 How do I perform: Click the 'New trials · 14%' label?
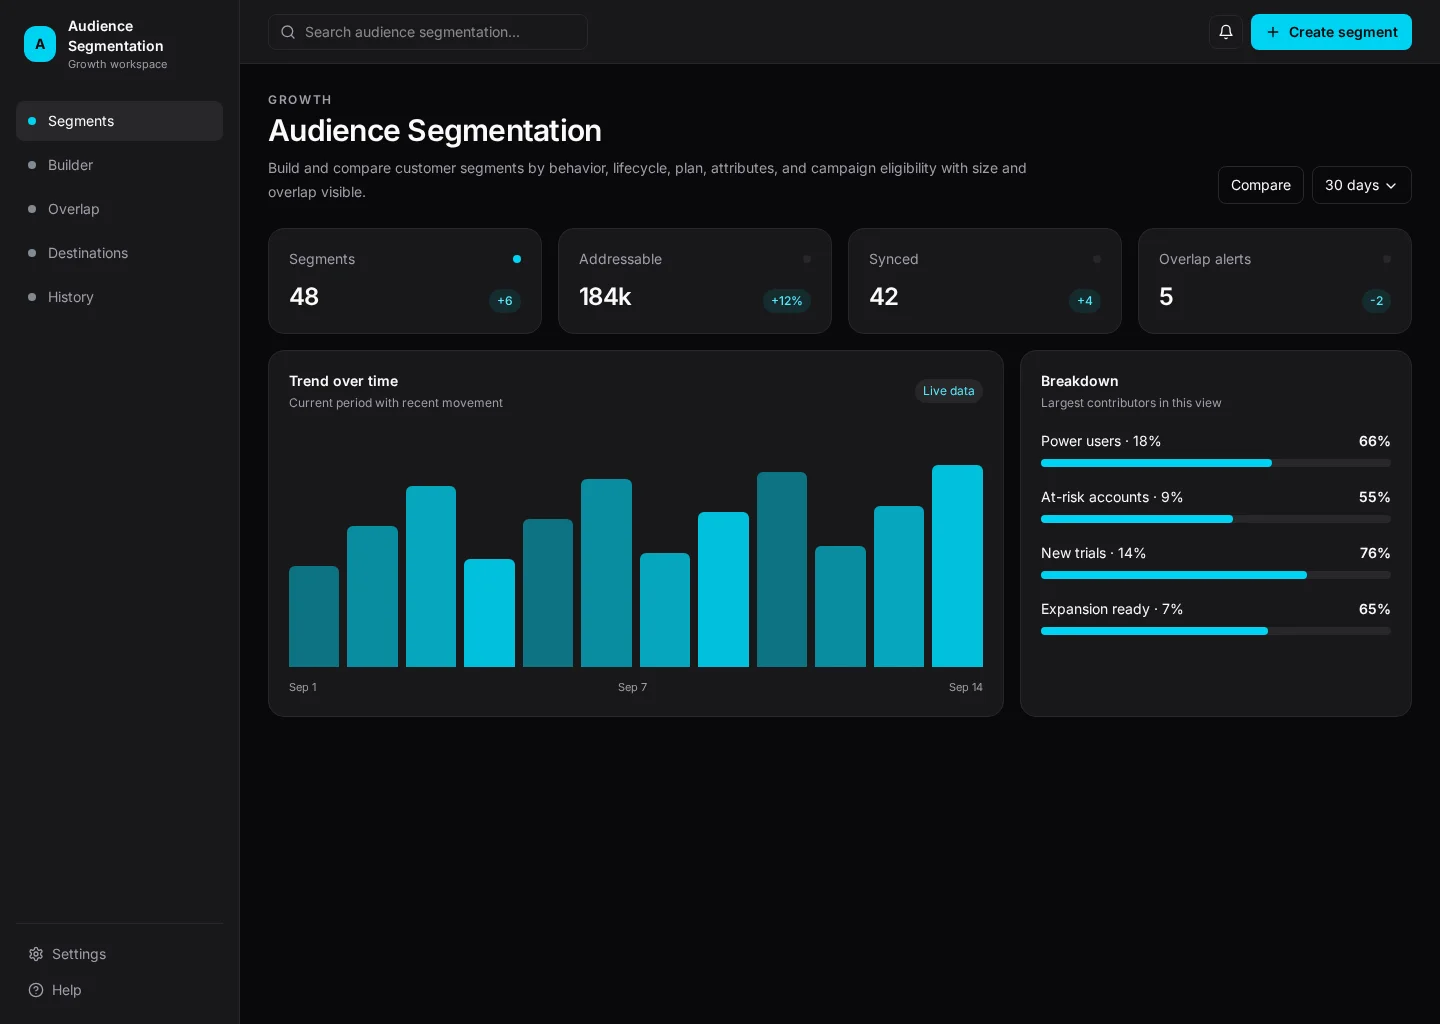(x=1094, y=553)
